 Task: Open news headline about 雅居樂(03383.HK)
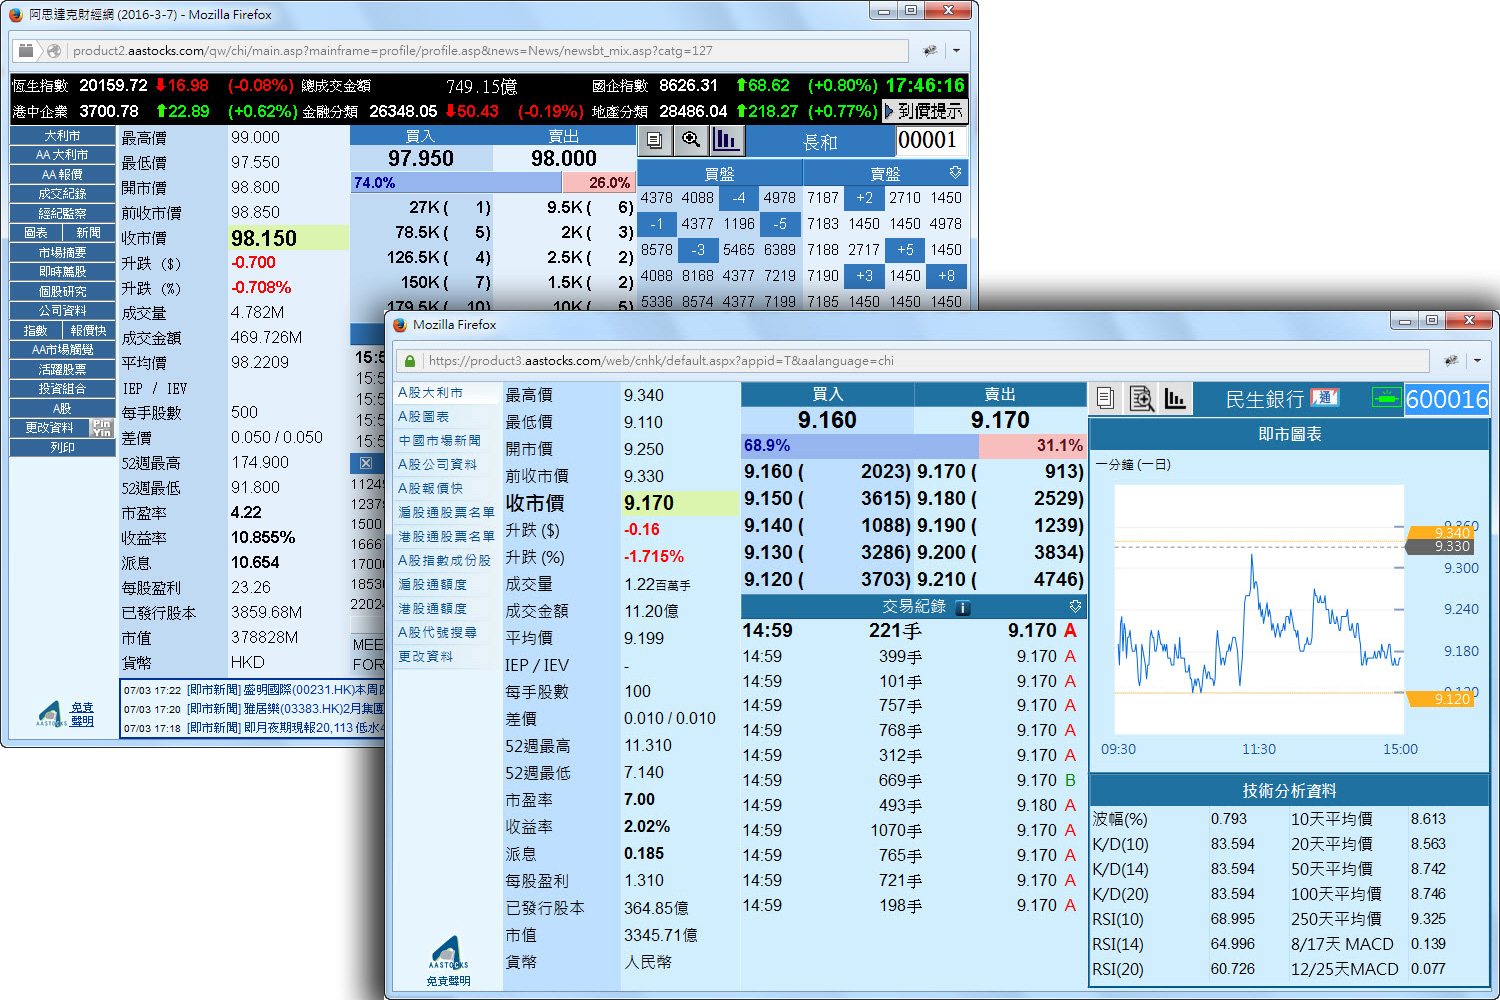point(285,709)
